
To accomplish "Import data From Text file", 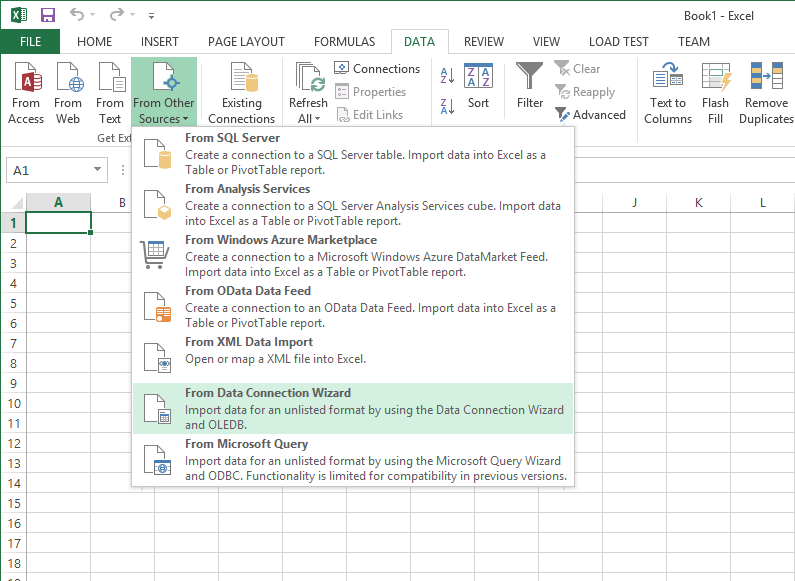I will pyautogui.click(x=110, y=93).
